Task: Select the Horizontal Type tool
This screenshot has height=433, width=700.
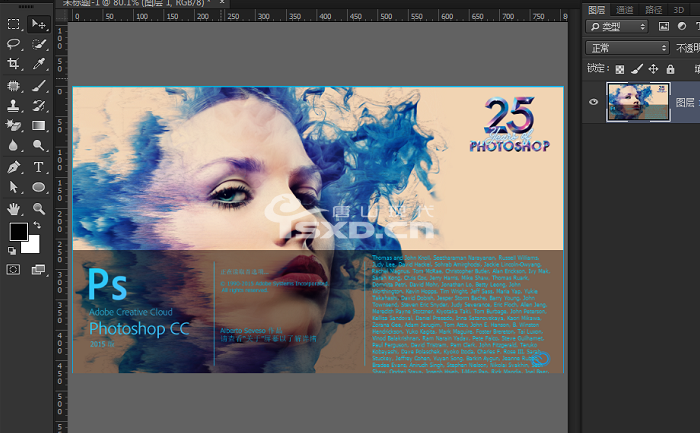Action: tap(38, 167)
